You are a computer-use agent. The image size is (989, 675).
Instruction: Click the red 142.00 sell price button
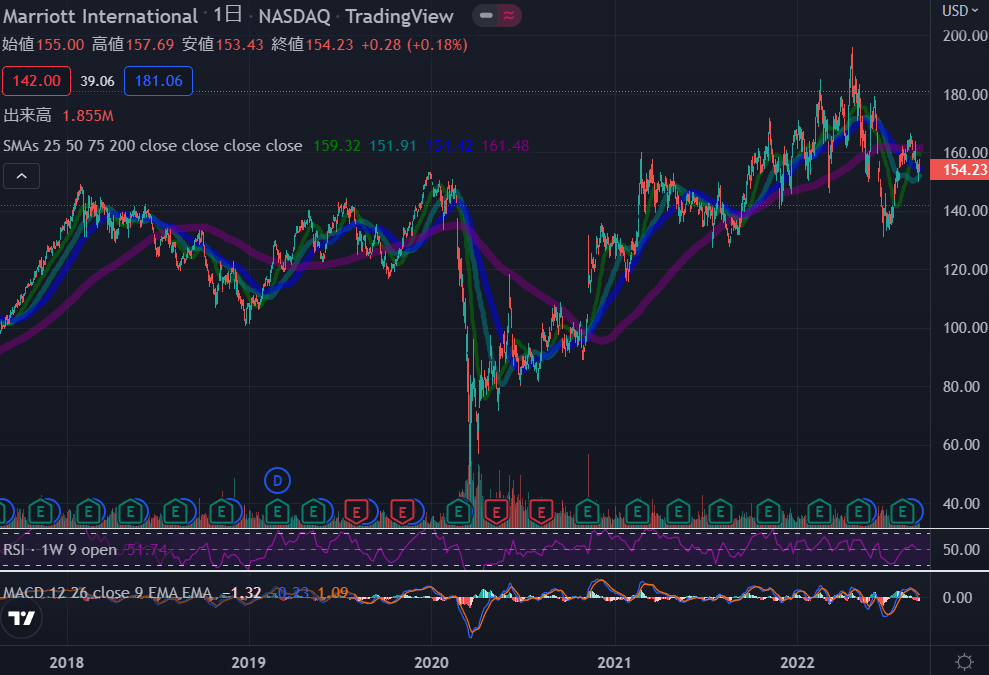(x=37, y=81)
